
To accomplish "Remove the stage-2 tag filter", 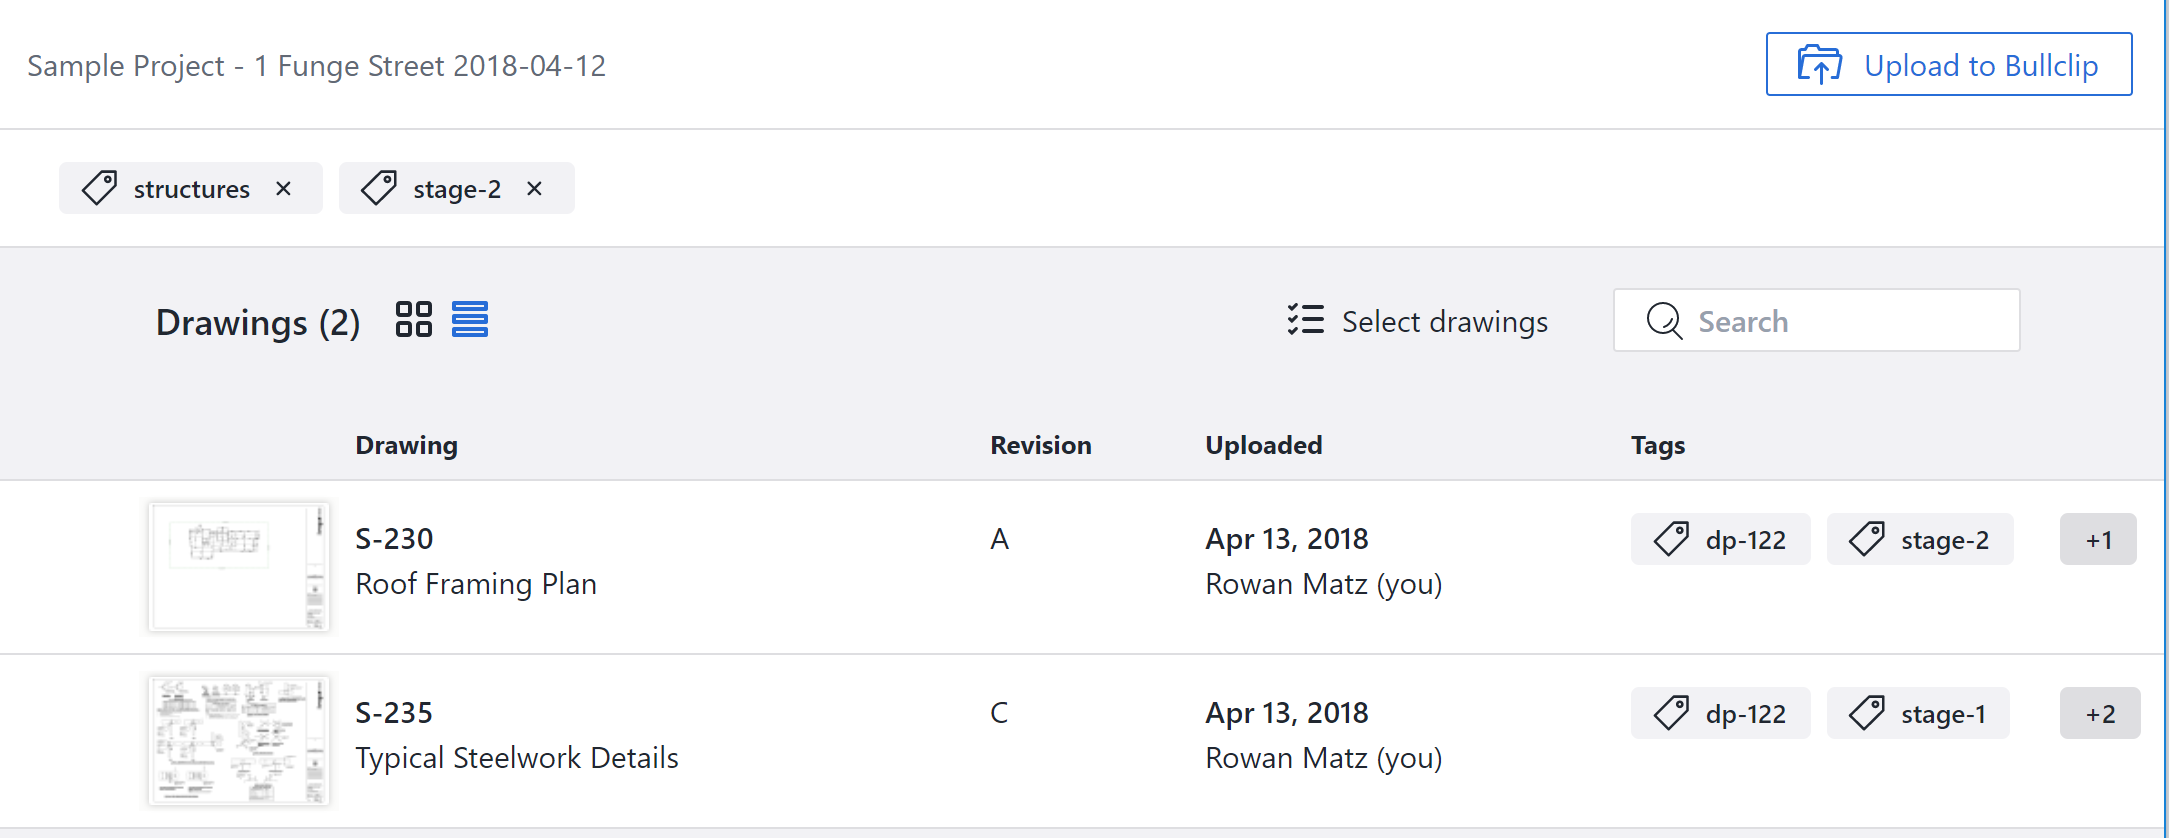I will point(535,189).
